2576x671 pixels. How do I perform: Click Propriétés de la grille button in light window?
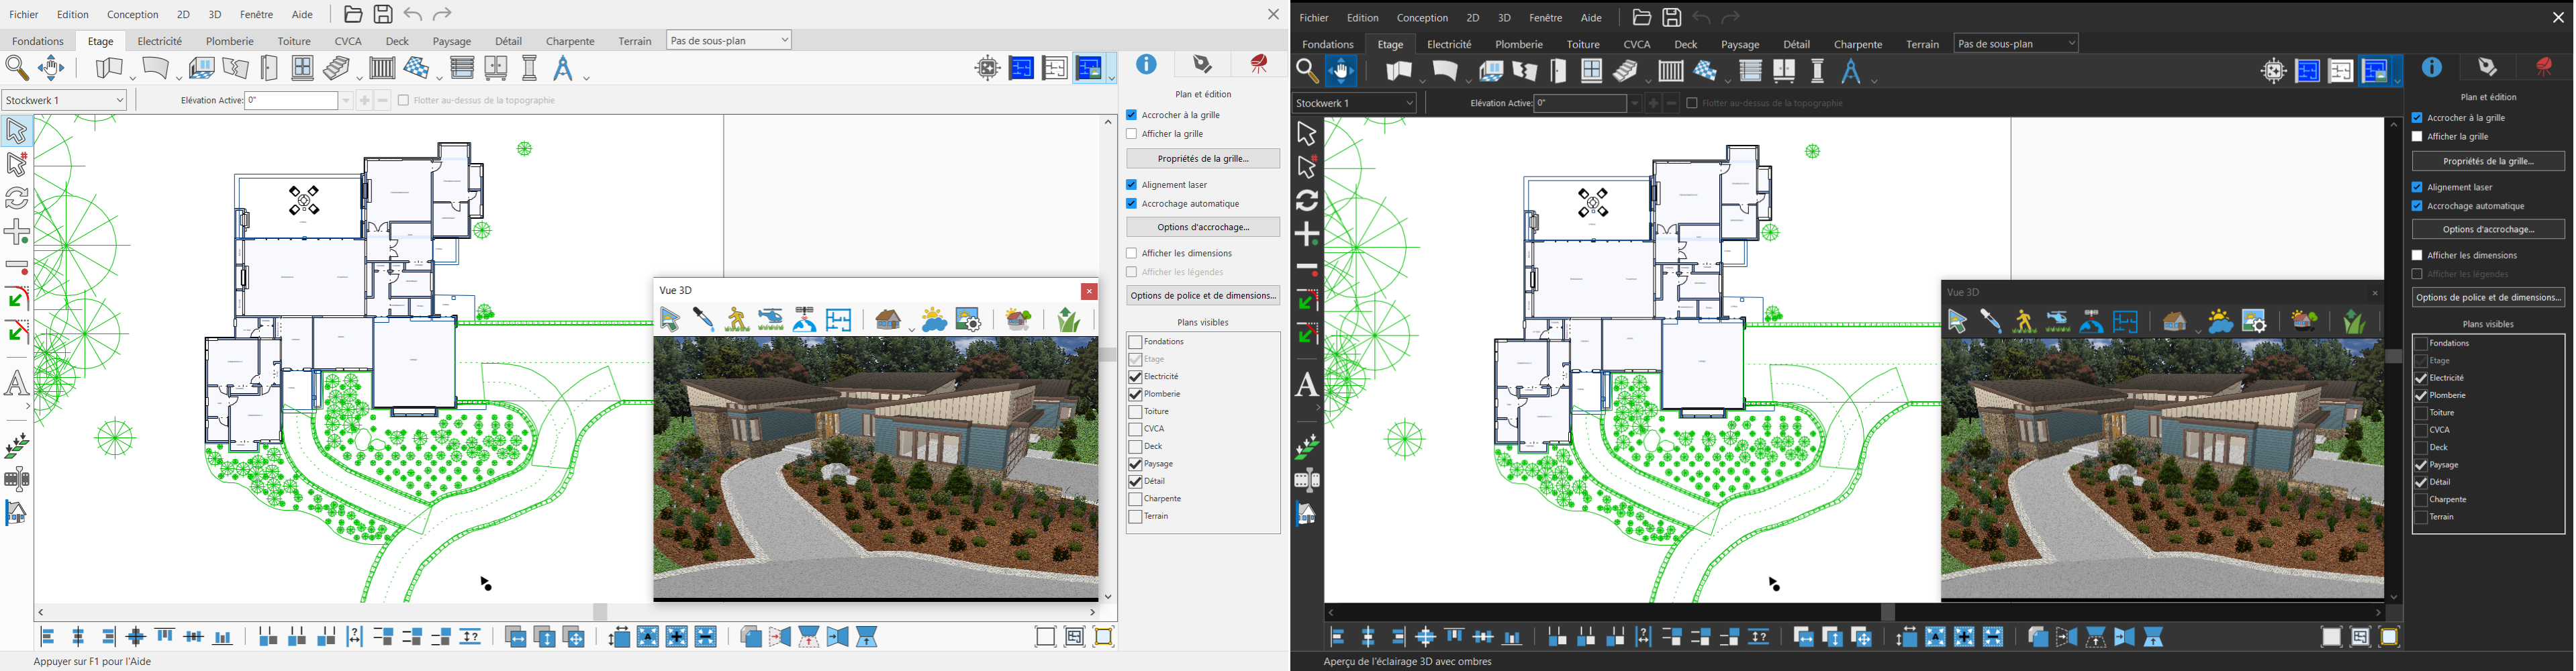(1203, 159)
